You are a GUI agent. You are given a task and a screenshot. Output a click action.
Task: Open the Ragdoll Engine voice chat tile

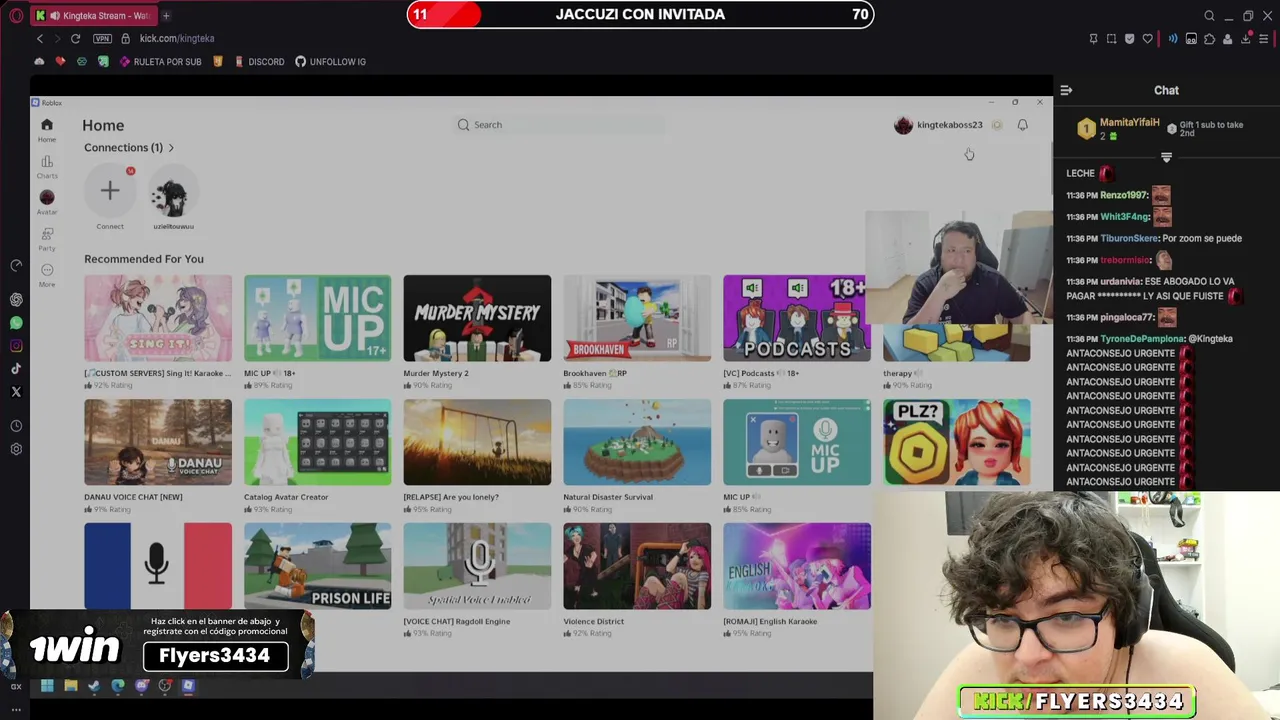pos(477,566)
